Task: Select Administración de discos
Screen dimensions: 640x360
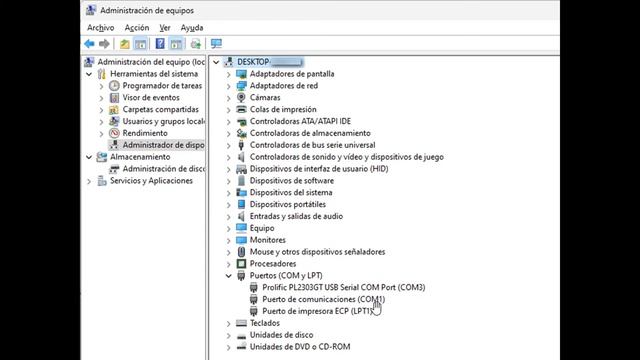Action: (164, 169)
